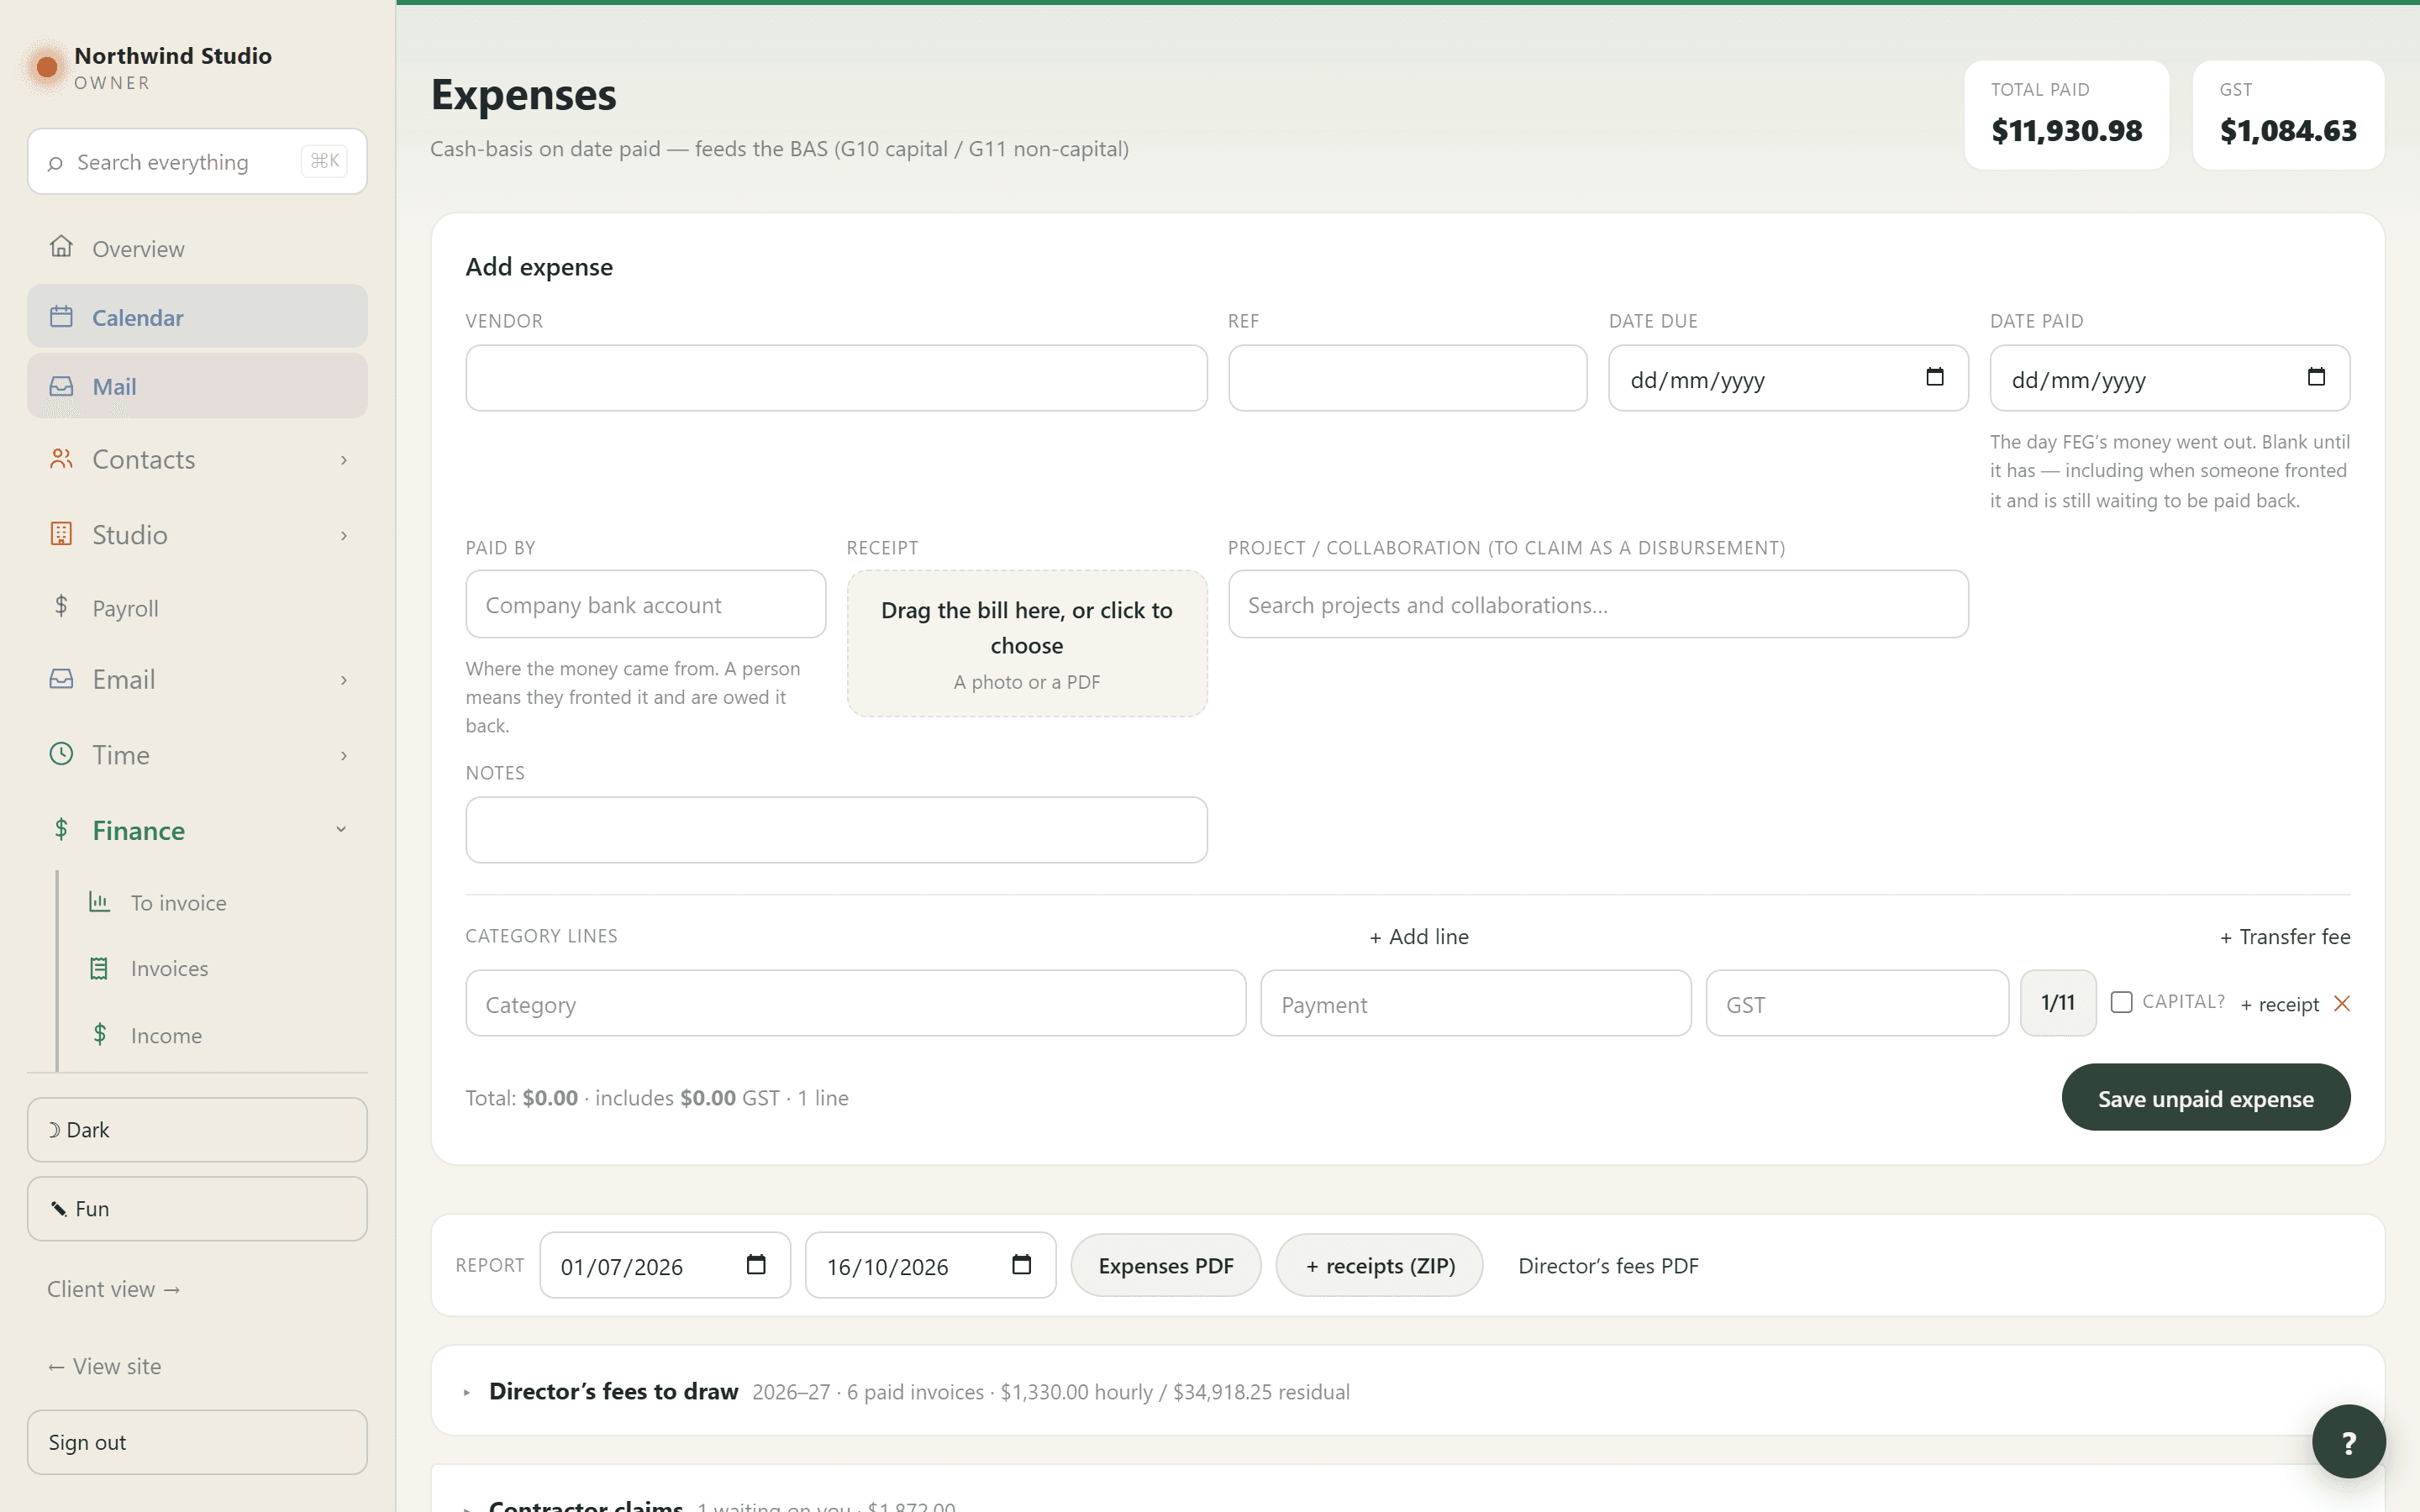Image resolution: width=2420 pixels, height=1512 pixels.
Task: Click + Add line
Action: (x=1419, y=937)
